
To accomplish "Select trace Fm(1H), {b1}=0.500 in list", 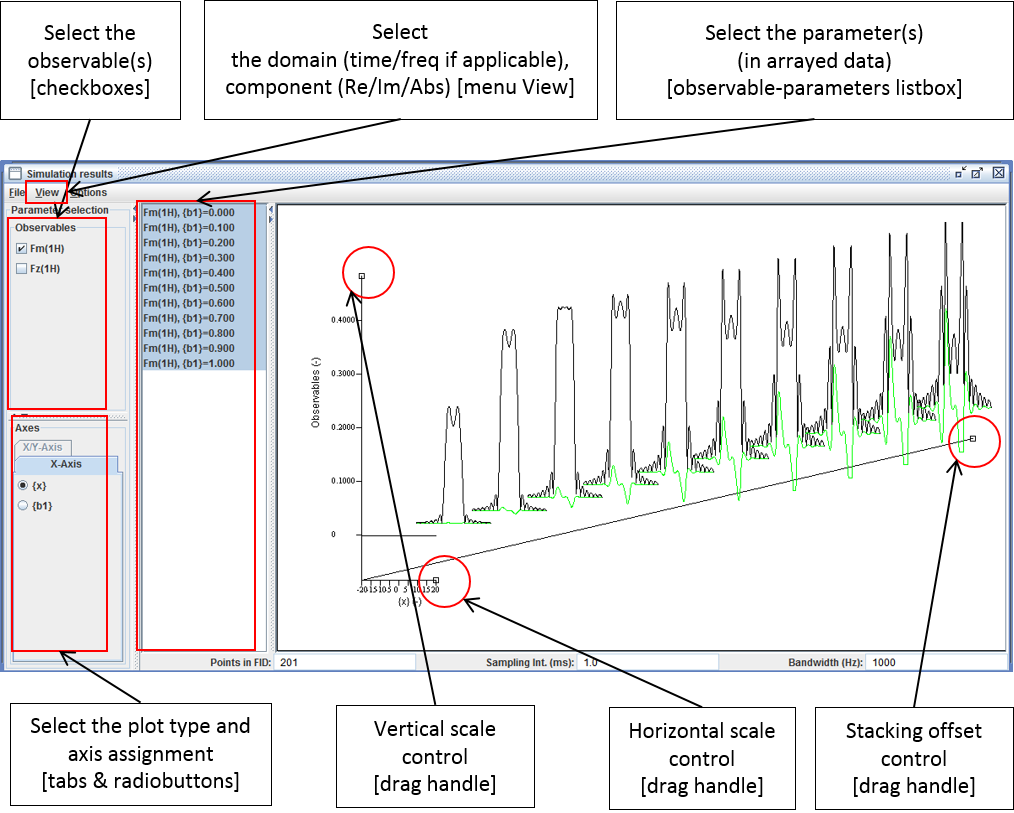I will click(x=189, y=288).
